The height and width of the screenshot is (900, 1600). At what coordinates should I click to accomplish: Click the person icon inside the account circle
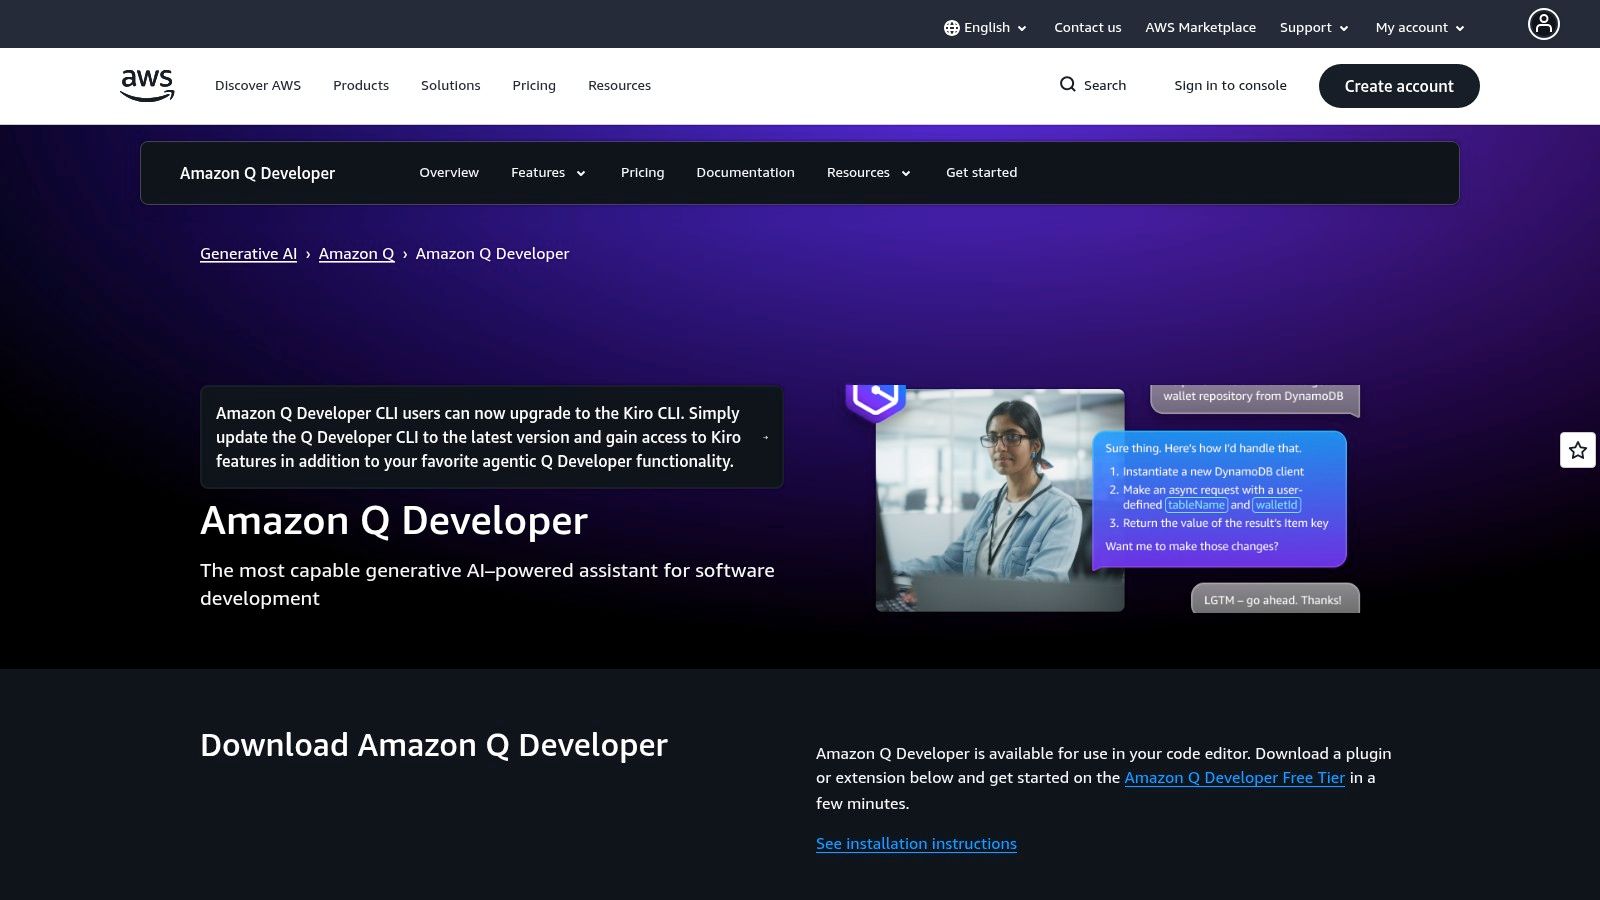coord(1544,24)
